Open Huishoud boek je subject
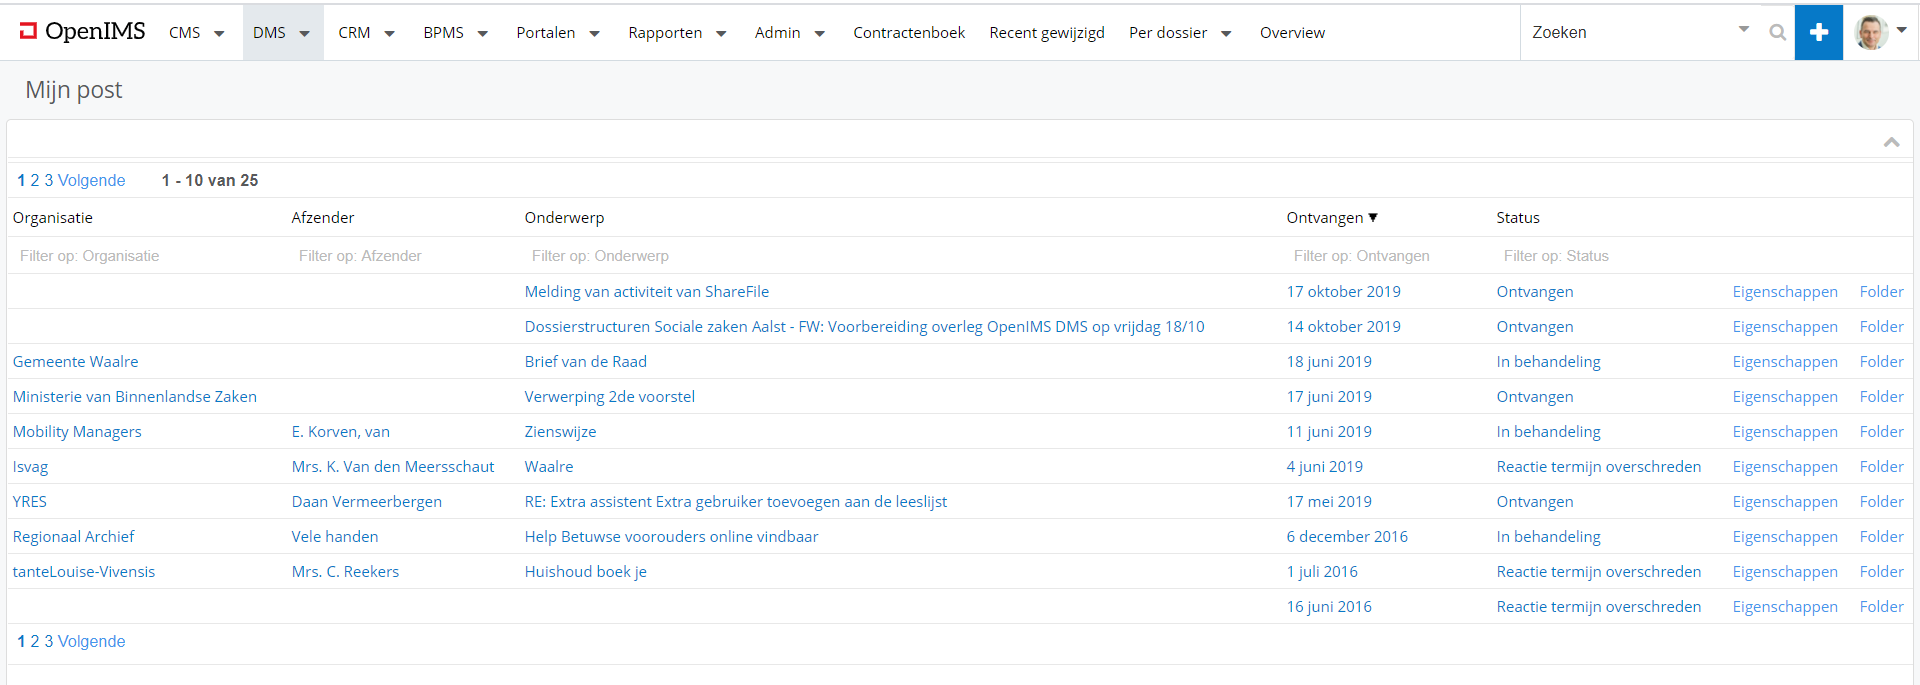This screenshot has height=685, width=1920. [585, 572]
